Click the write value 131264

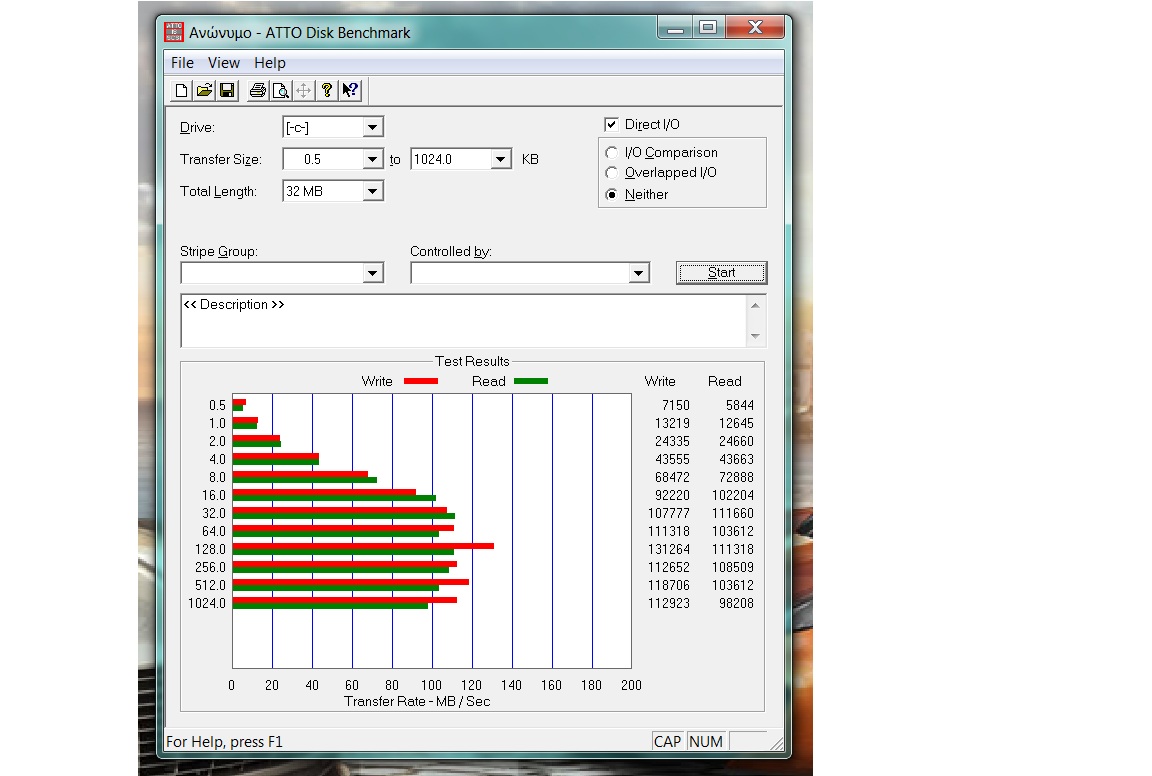click(669, 550)
